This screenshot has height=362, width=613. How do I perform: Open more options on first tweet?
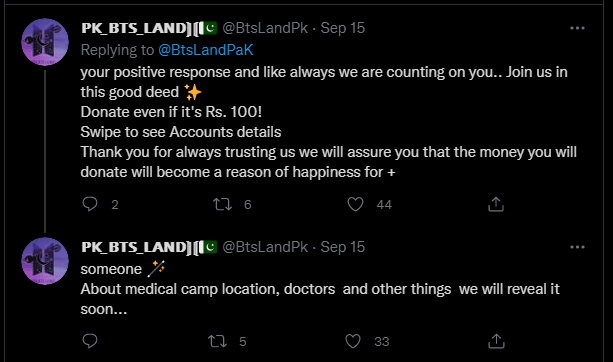[x=577, y=28]
